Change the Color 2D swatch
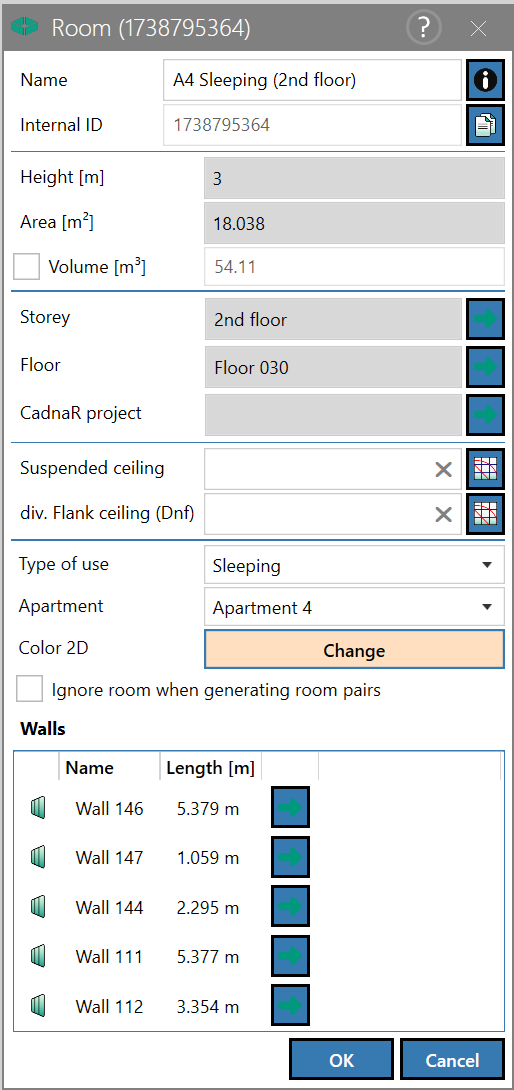The image size is (514, 1090). pos(354,650)
